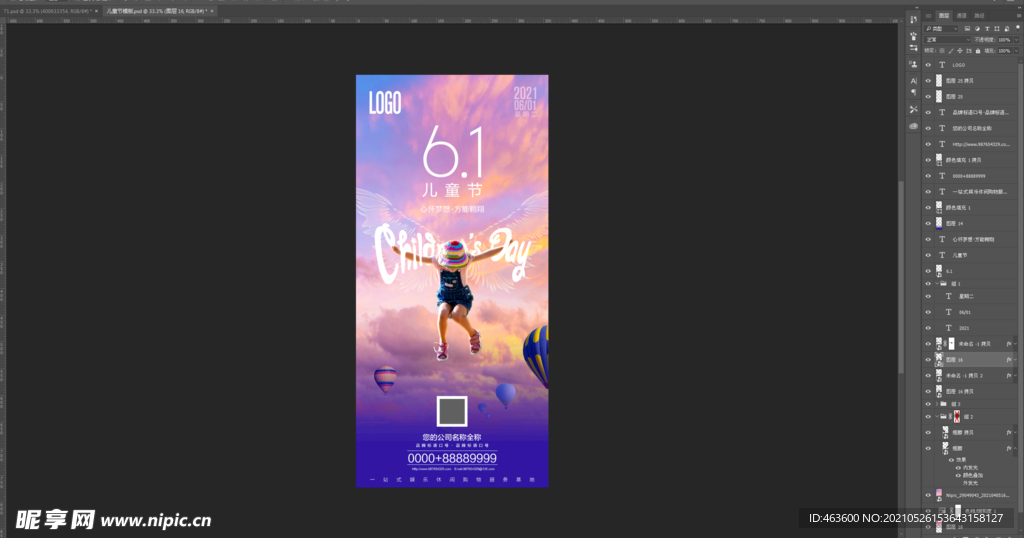The height and width of the screenshot is (538, 1024).
Task: Click fx icon on 图层 16 layer
Action: (x=1009, y=360)
